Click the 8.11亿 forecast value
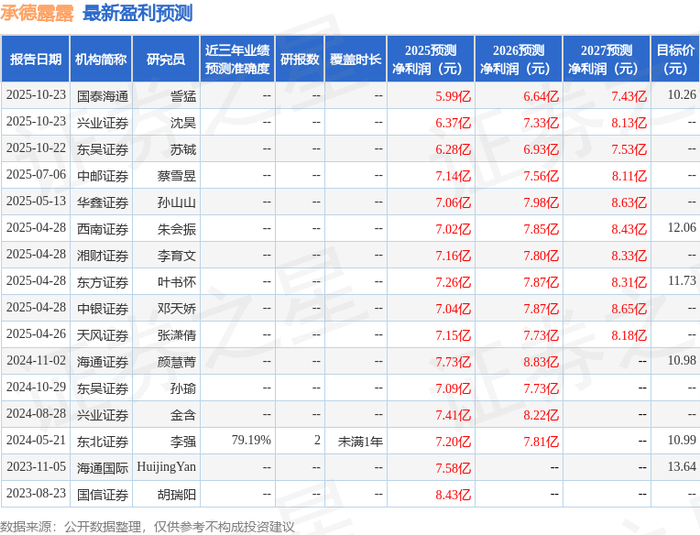Image resolution: width=700 pixels, height=535 pixels. pos(629,176)
